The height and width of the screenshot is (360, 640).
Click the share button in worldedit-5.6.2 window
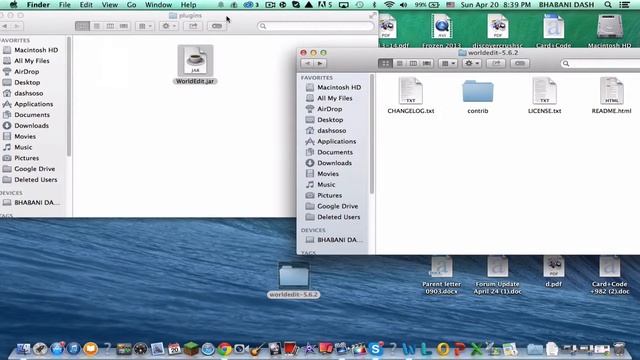(x=496, y=64)
